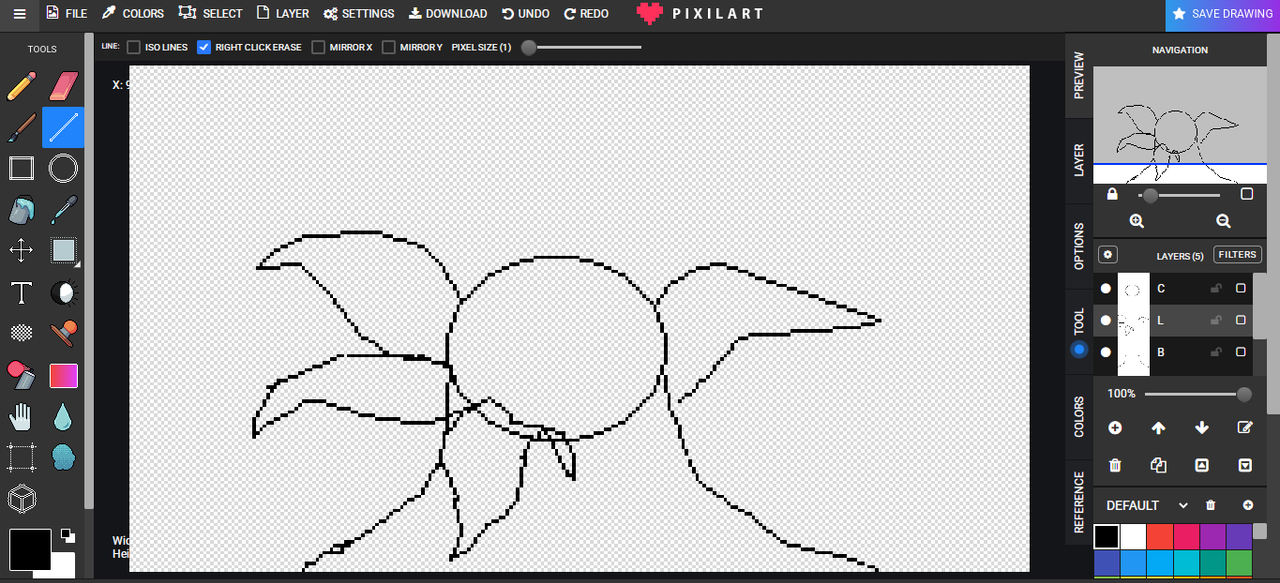The image size is (1280, 583).
Task: Swap primary and secondary colors
Action: (67, 535)
